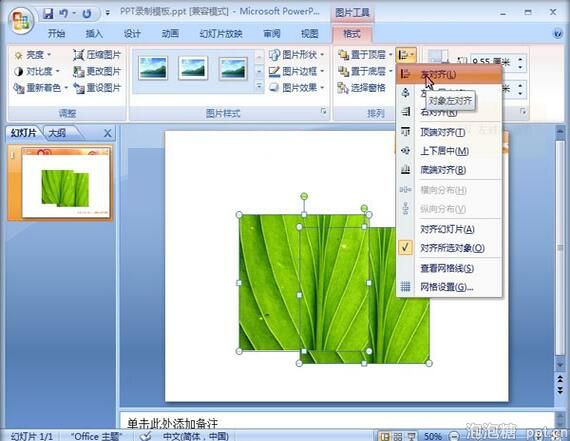The width and height of the screenshot is (570, 441).
Task: Switch to the 插入 ribbon tab
Action: coord(94,34)
